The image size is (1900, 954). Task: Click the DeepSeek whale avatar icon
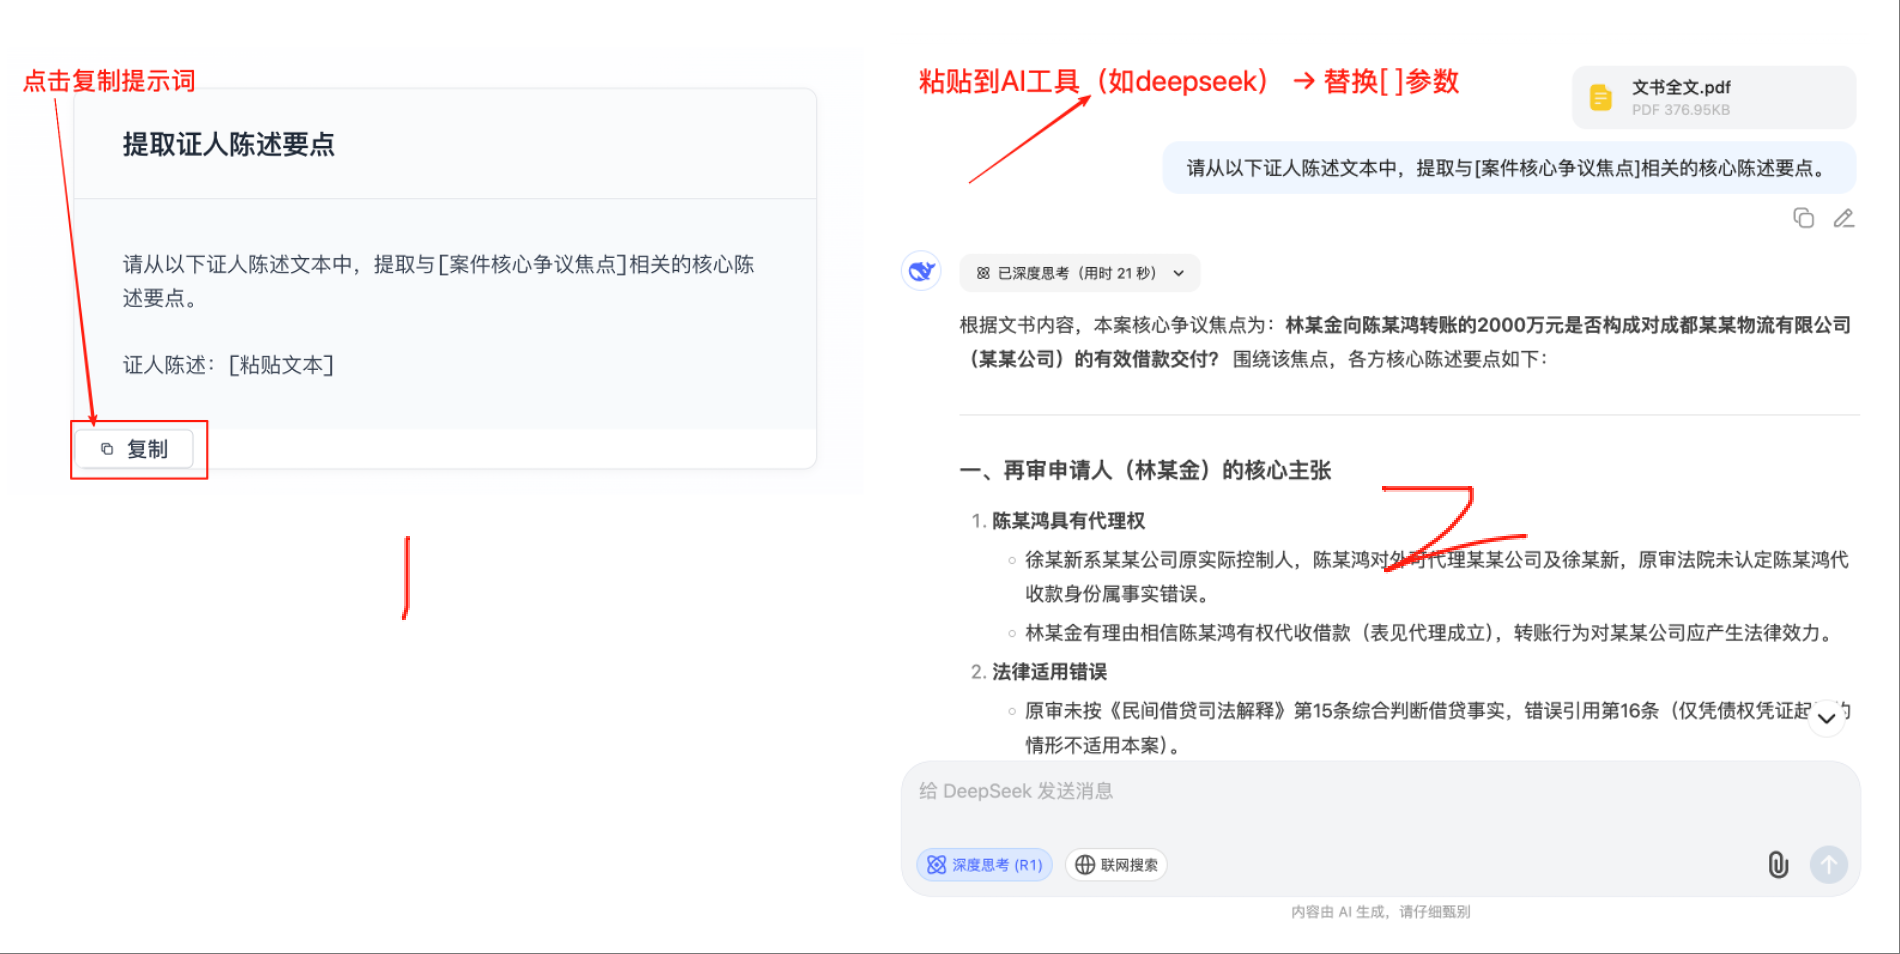[920, 271]
